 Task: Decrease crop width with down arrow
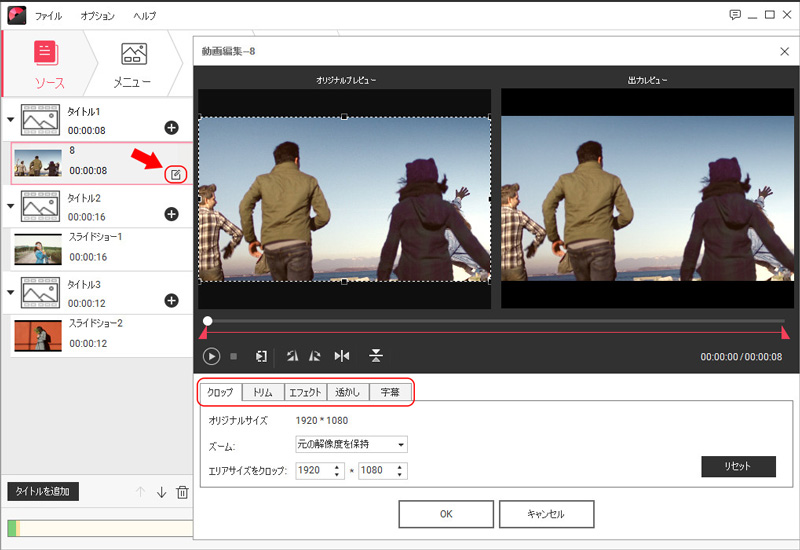click(x=337, y=474)
